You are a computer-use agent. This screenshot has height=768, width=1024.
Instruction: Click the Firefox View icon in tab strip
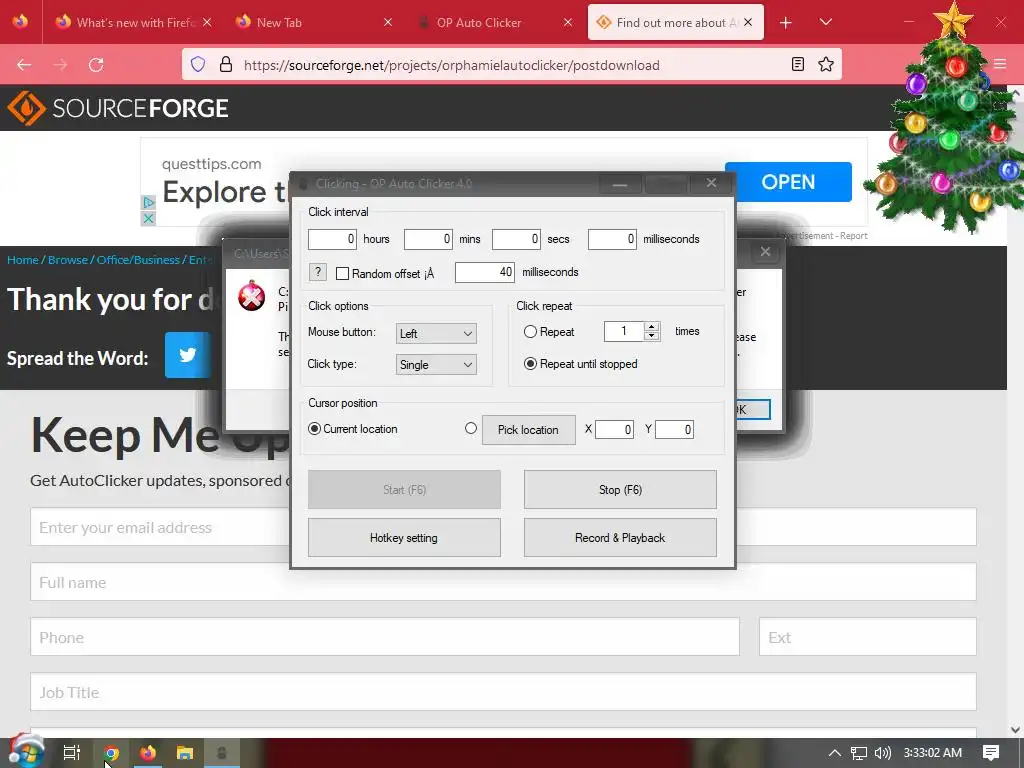(x=20, y=22)
